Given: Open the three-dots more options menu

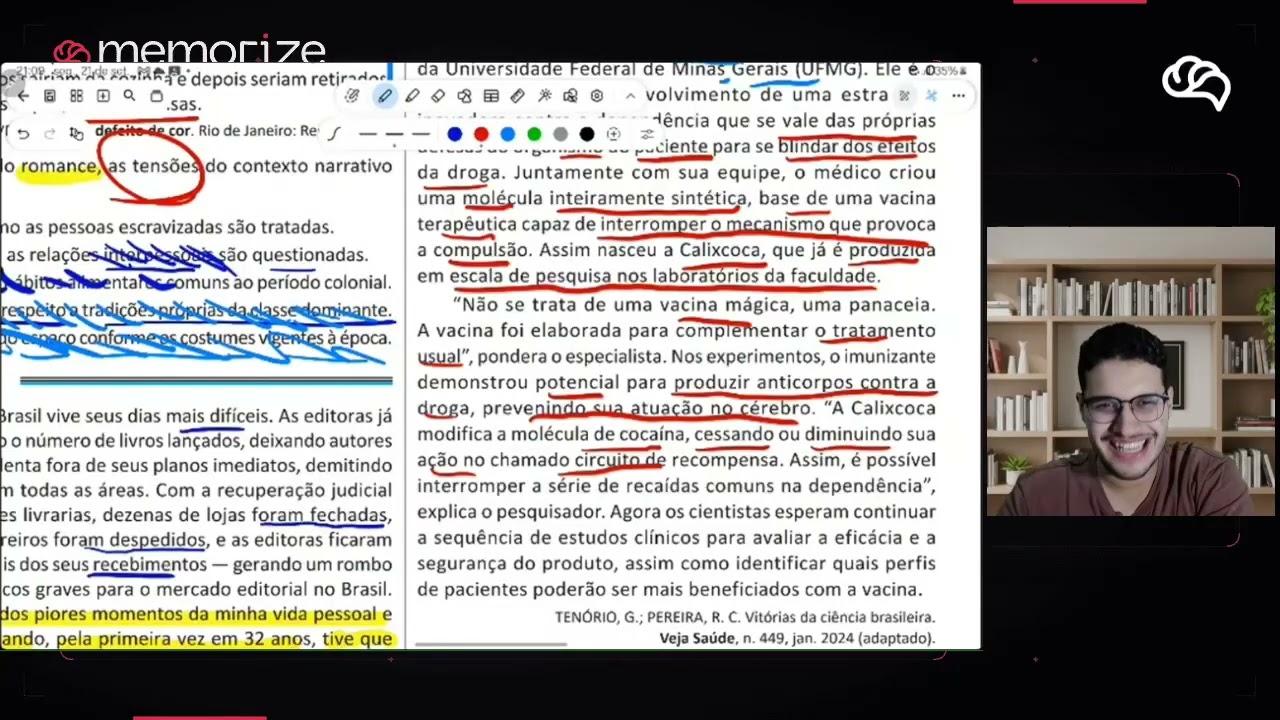Looking at the screenshot, I should [x=958, y=96].
